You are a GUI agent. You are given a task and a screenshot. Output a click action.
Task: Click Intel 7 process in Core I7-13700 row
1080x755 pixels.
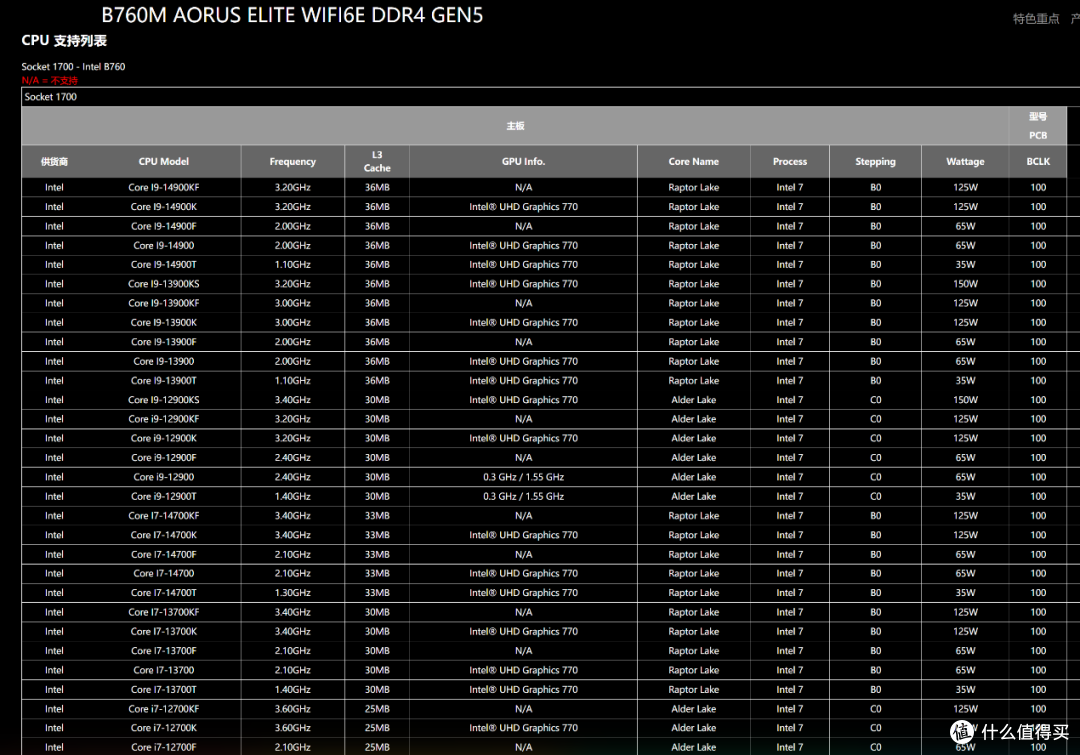click(789, 670)
